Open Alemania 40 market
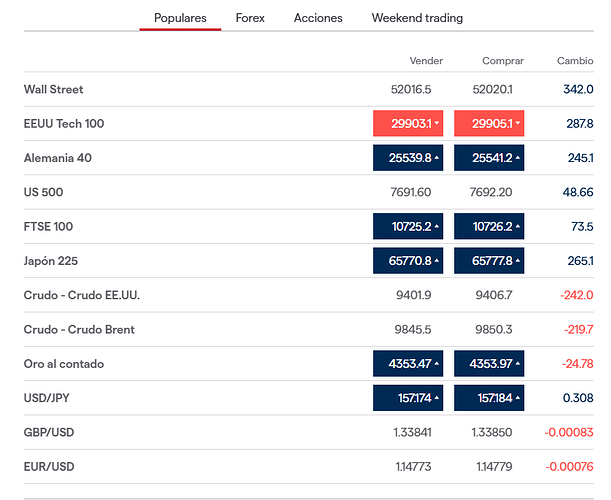 [x=58, y=158]
